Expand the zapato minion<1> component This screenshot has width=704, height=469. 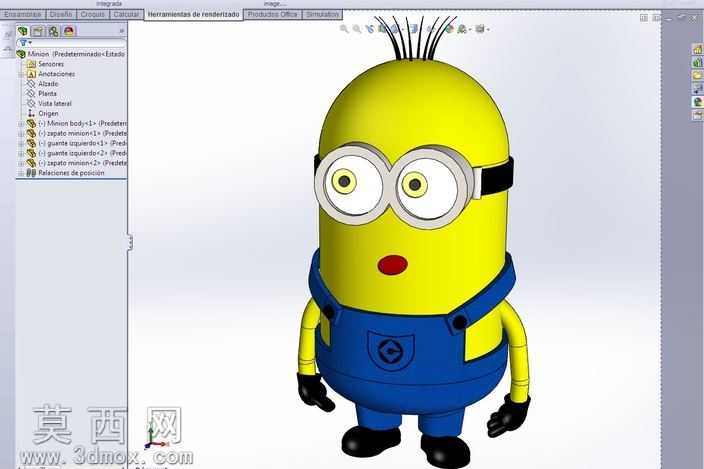21,133
